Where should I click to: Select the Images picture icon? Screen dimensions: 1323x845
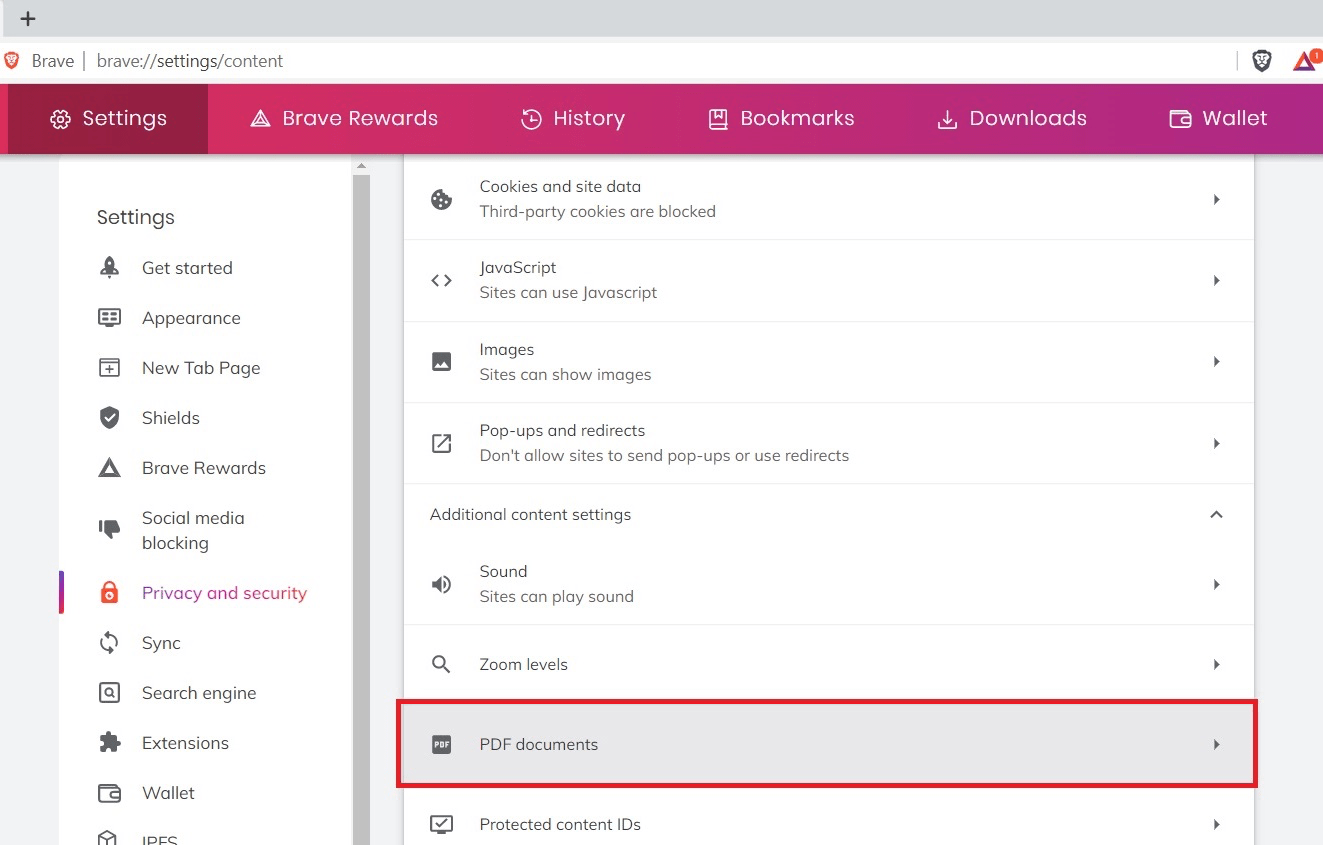[x=441, y=361]
